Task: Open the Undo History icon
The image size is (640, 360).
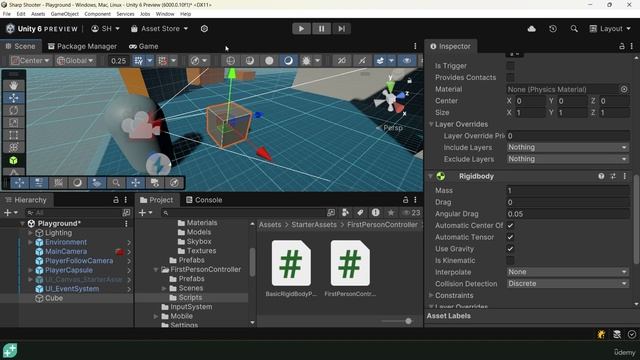Action: coord(553,29)
